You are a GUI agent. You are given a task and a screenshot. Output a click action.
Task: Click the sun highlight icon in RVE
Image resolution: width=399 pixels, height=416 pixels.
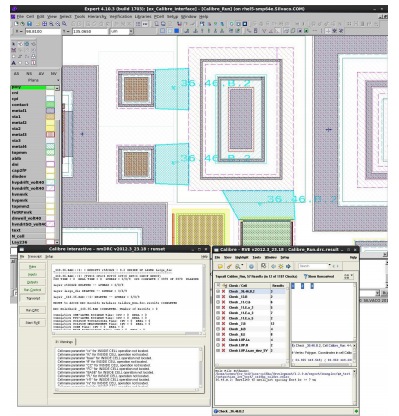click(x=281, y=266)
